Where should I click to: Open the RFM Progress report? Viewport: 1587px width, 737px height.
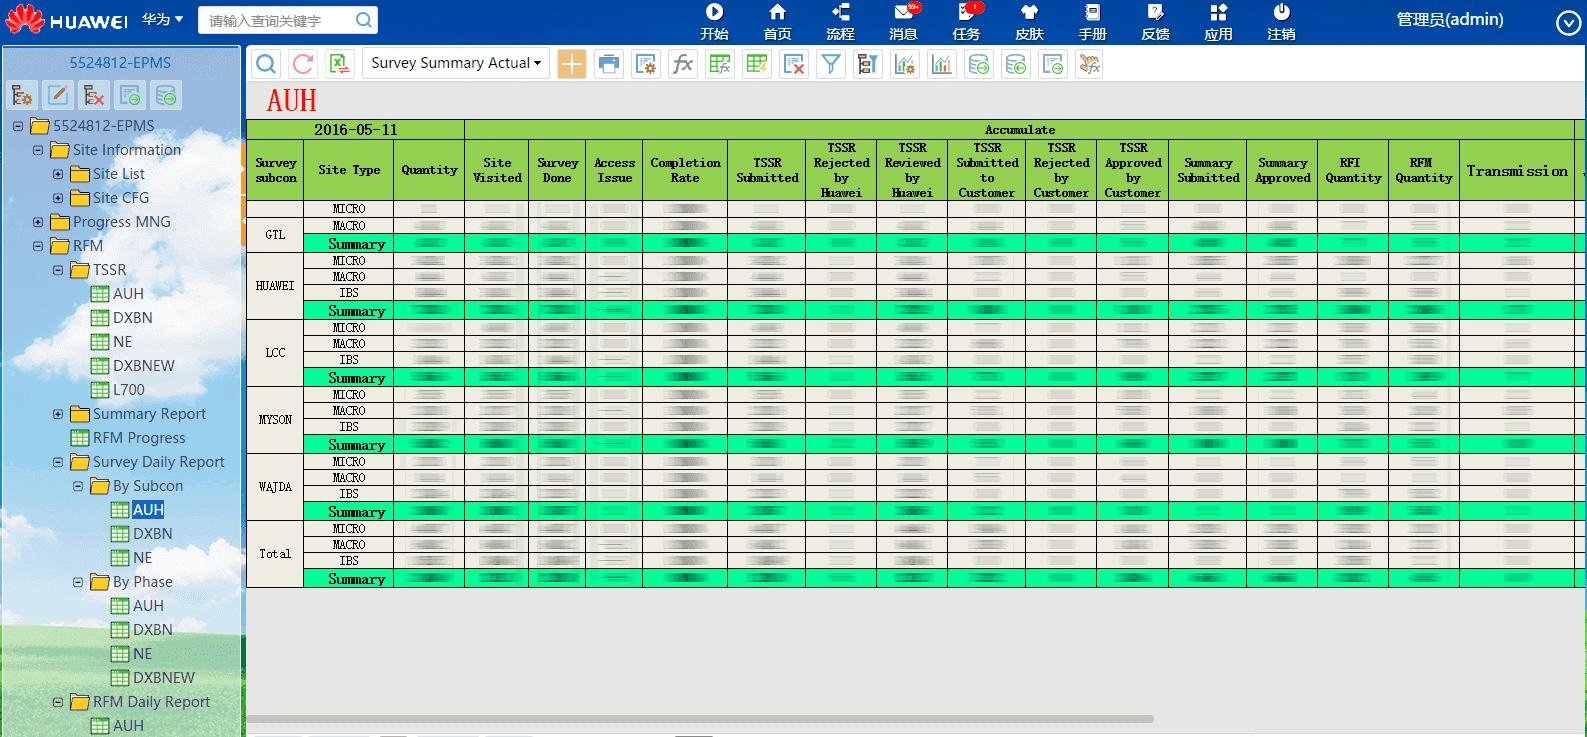(139, 438)
